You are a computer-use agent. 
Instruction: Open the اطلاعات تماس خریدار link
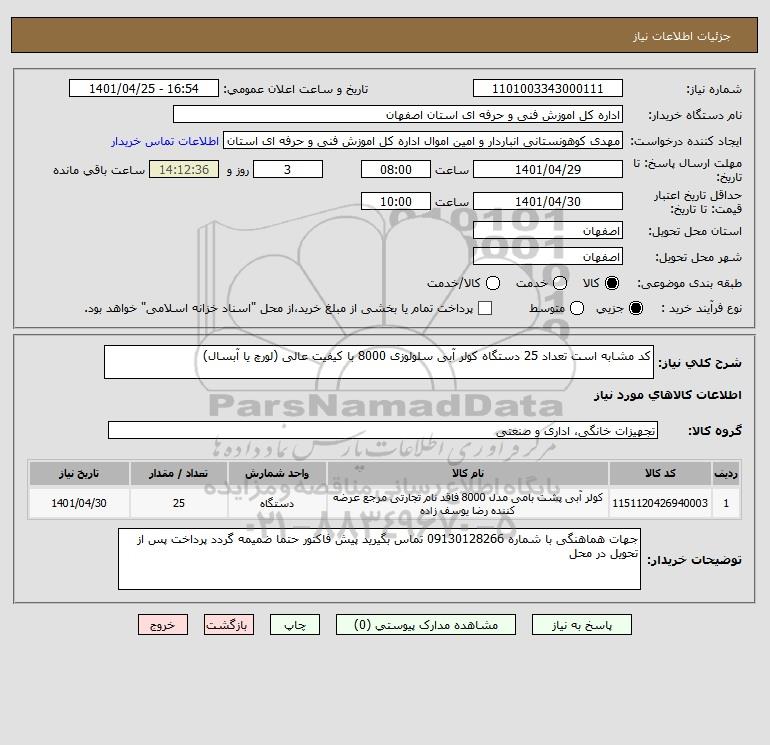pyautogui.click(x=165, y=141)
